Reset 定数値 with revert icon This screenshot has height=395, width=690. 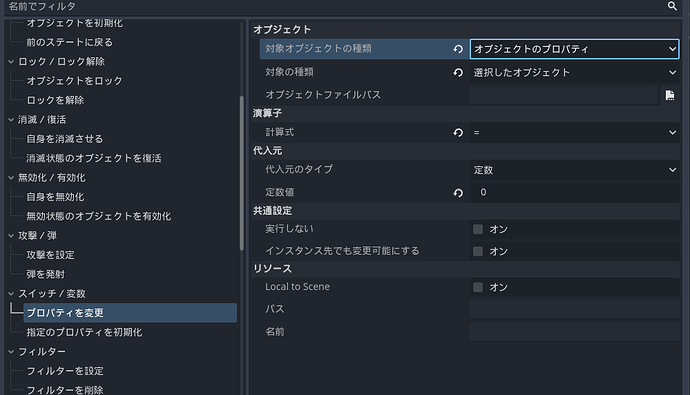point(458,193)
